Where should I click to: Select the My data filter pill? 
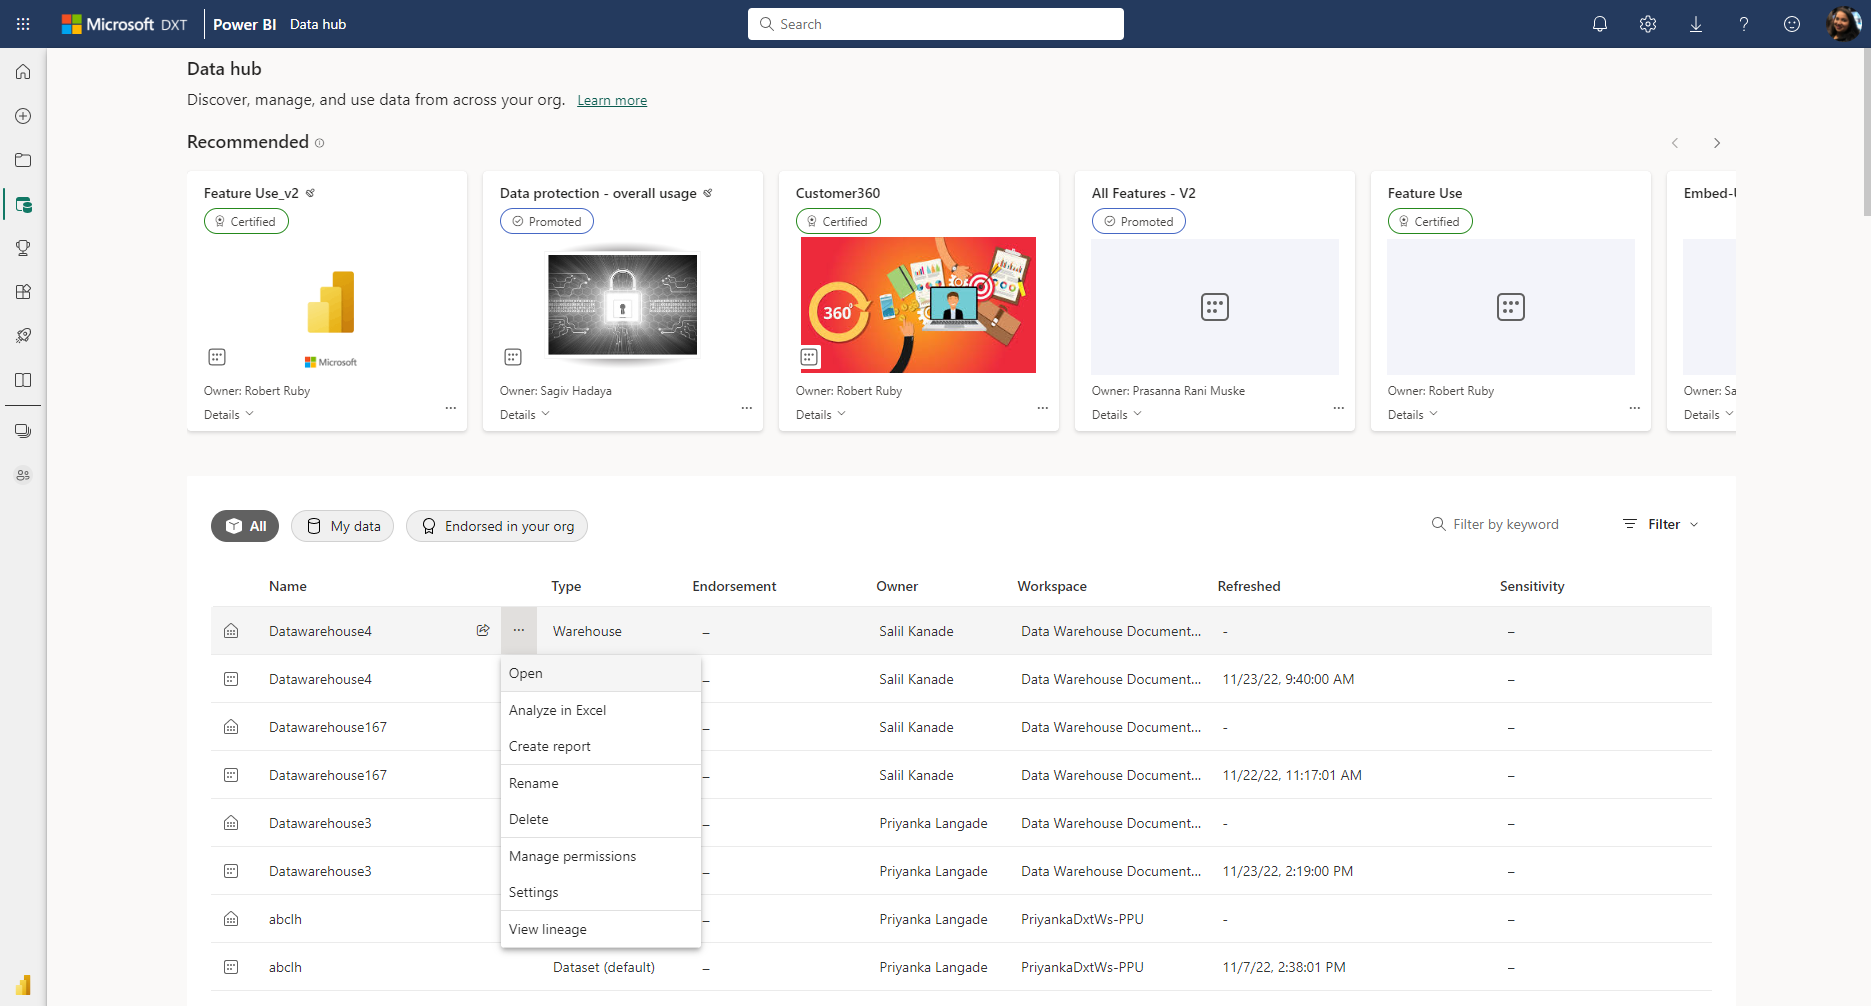342,526
